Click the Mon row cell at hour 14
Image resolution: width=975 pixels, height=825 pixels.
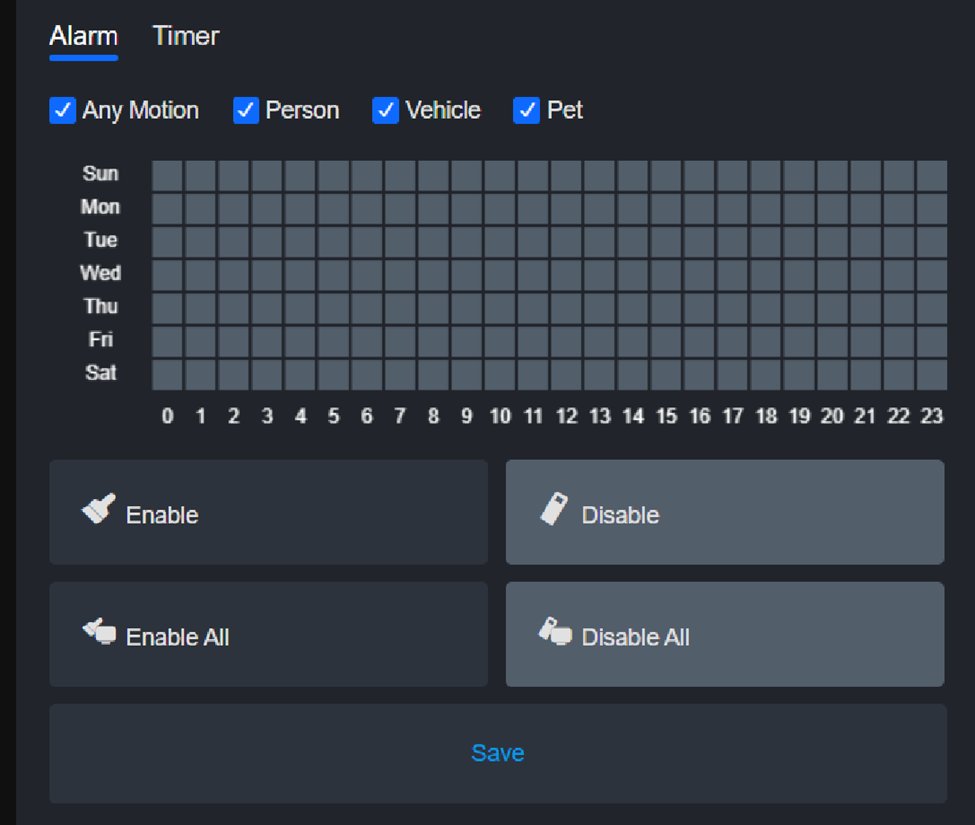tap(633, 209)
